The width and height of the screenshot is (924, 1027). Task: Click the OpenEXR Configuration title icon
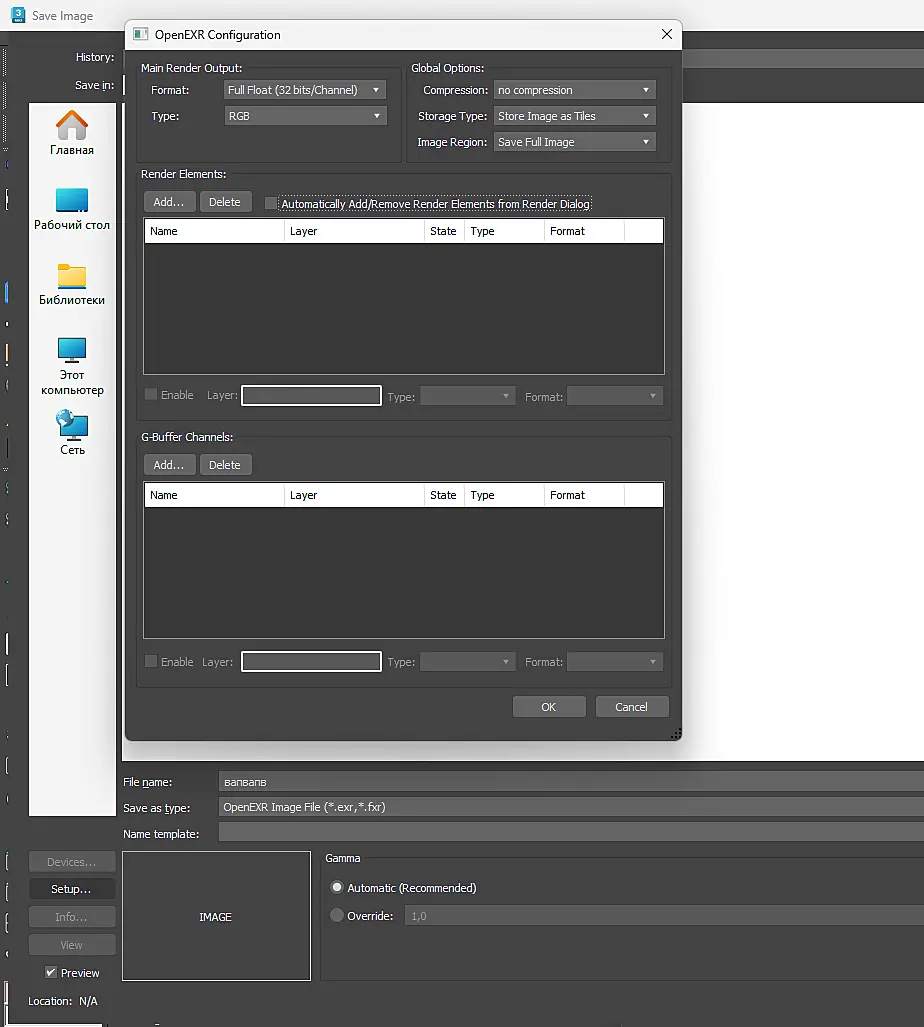pos(141,35)
